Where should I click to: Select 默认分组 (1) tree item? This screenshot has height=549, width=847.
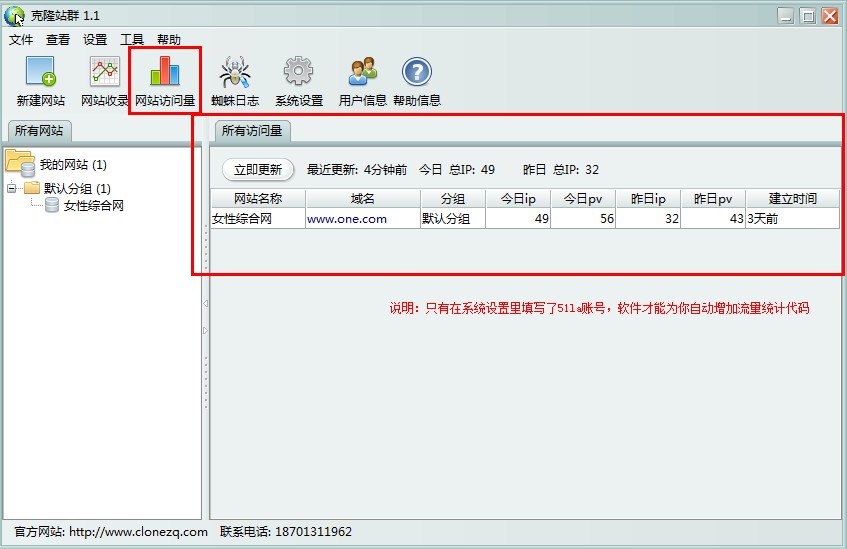77,188
